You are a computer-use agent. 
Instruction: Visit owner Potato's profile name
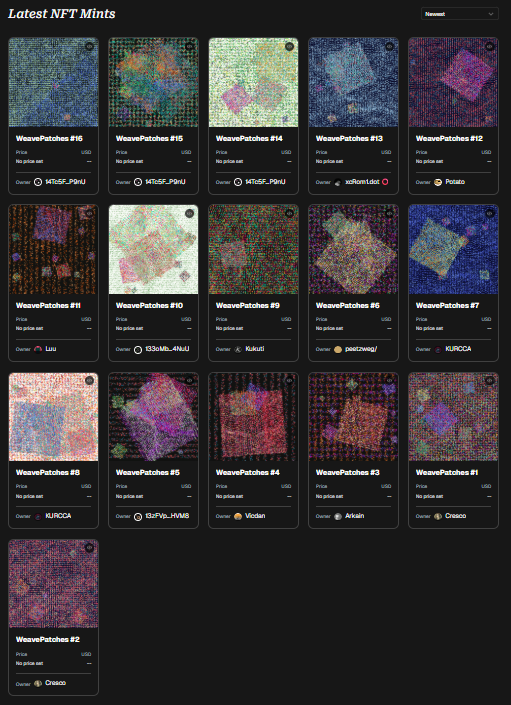click(x=455, y=182)
